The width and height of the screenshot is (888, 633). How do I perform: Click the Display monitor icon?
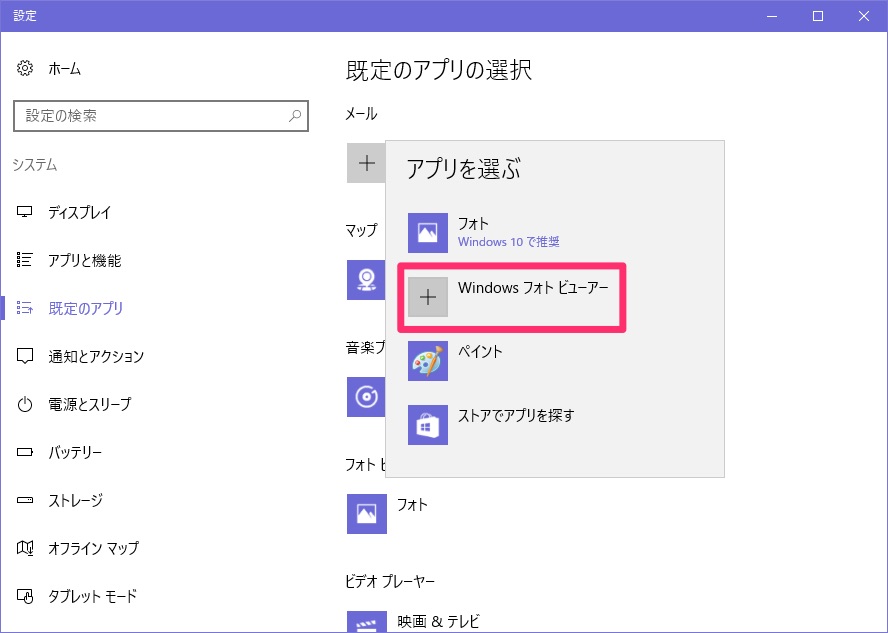[24, 212]
